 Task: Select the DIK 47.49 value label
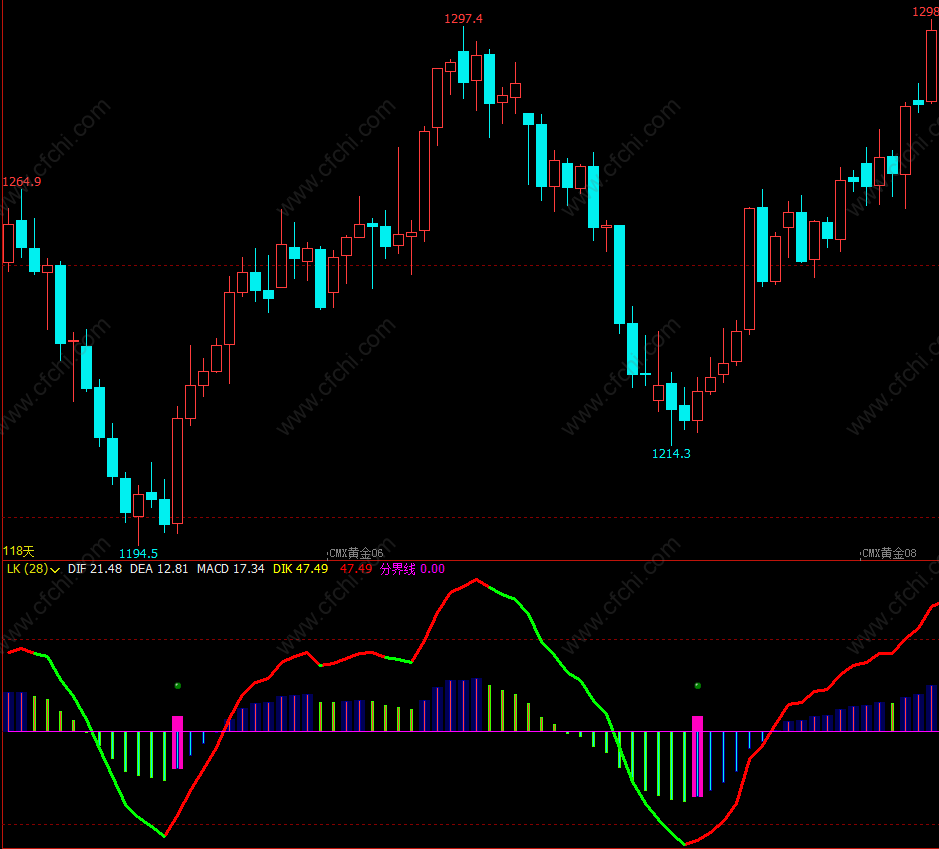[301, 569]
